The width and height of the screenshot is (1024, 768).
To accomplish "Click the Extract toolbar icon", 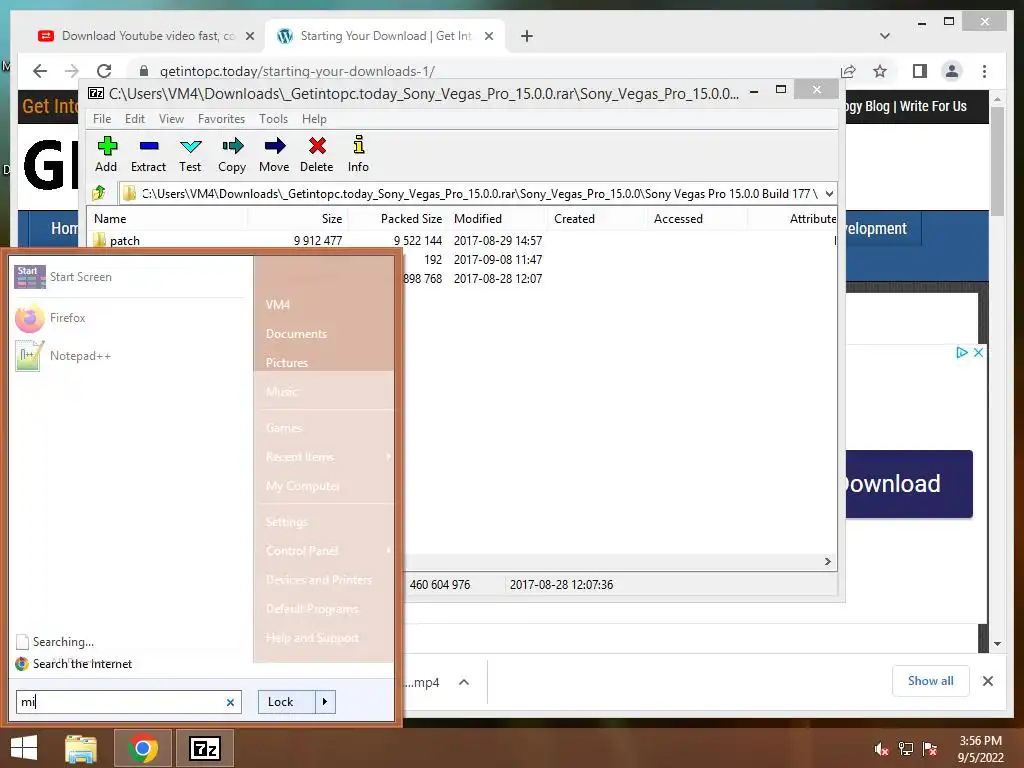I will [149, 154].
